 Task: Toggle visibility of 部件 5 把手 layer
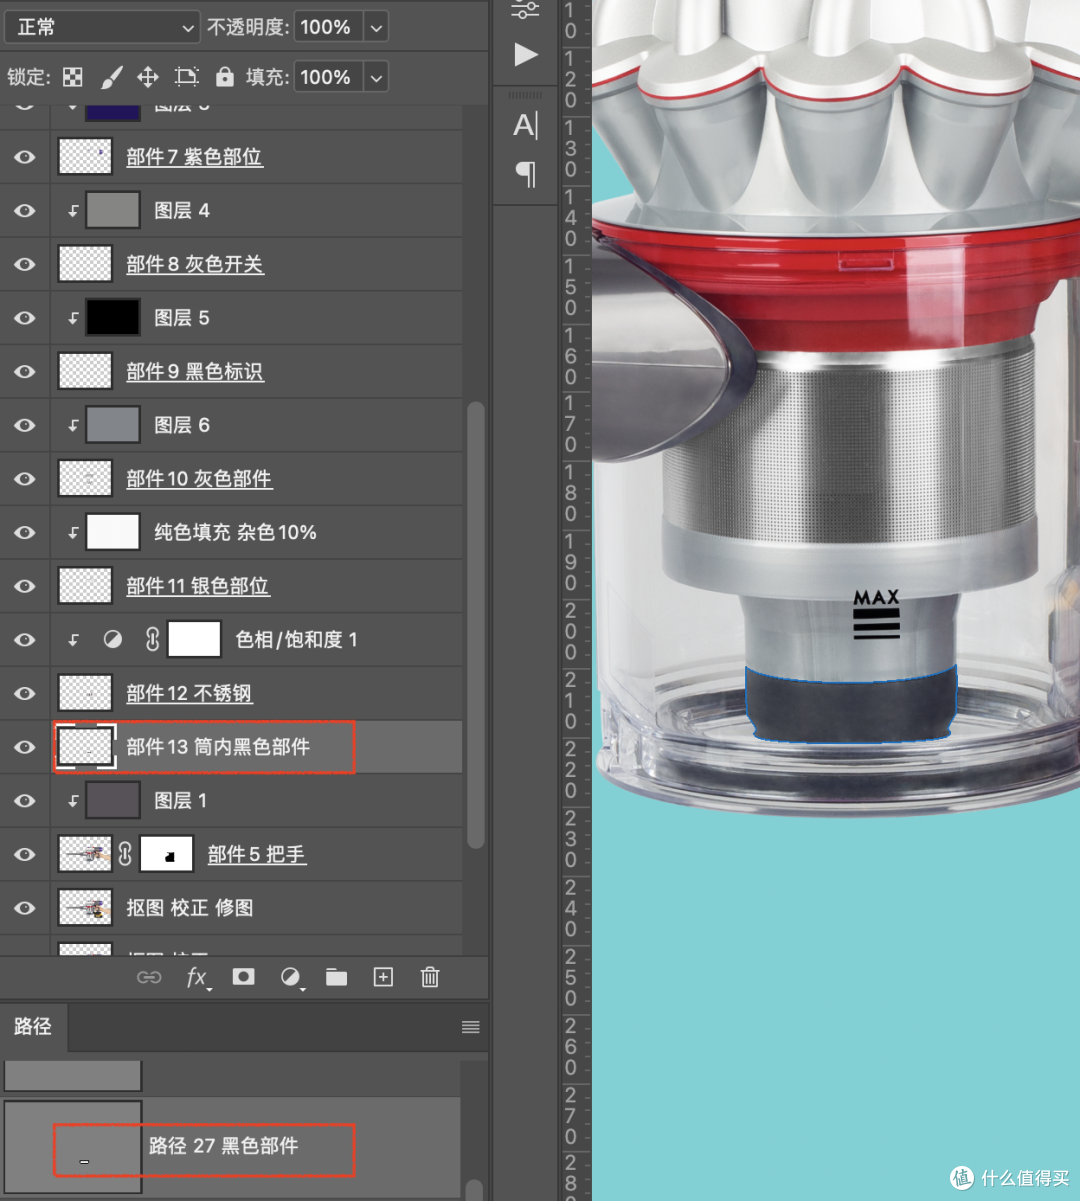point(25,854)
